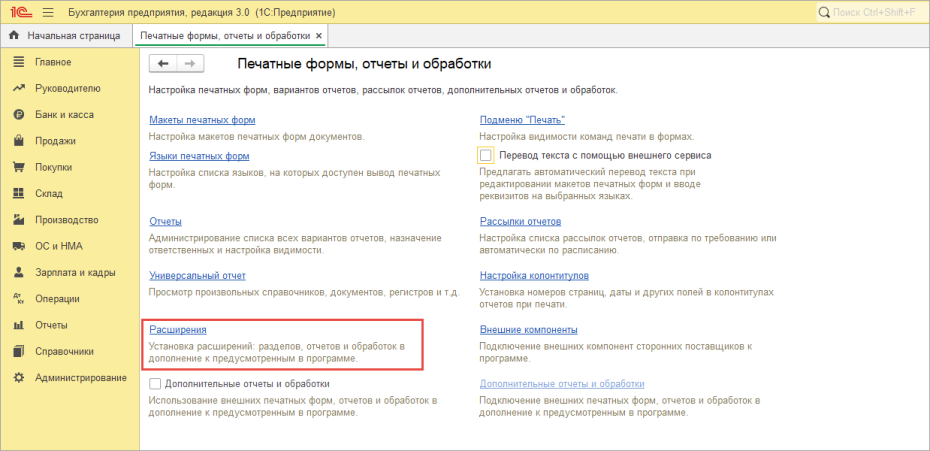The width and height of the screenshot is (930, 451).
Task: Click the greyed Дополнительные отчеты и обработки link
Action: [x=562, y=384]
